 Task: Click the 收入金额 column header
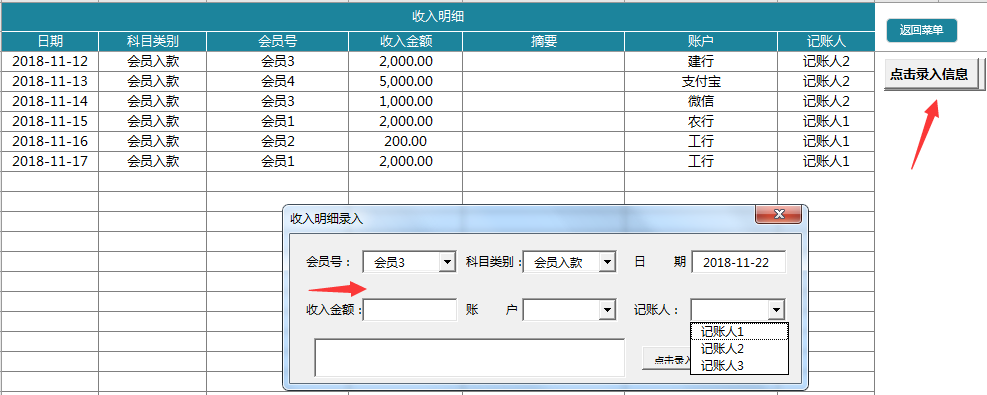406,42
